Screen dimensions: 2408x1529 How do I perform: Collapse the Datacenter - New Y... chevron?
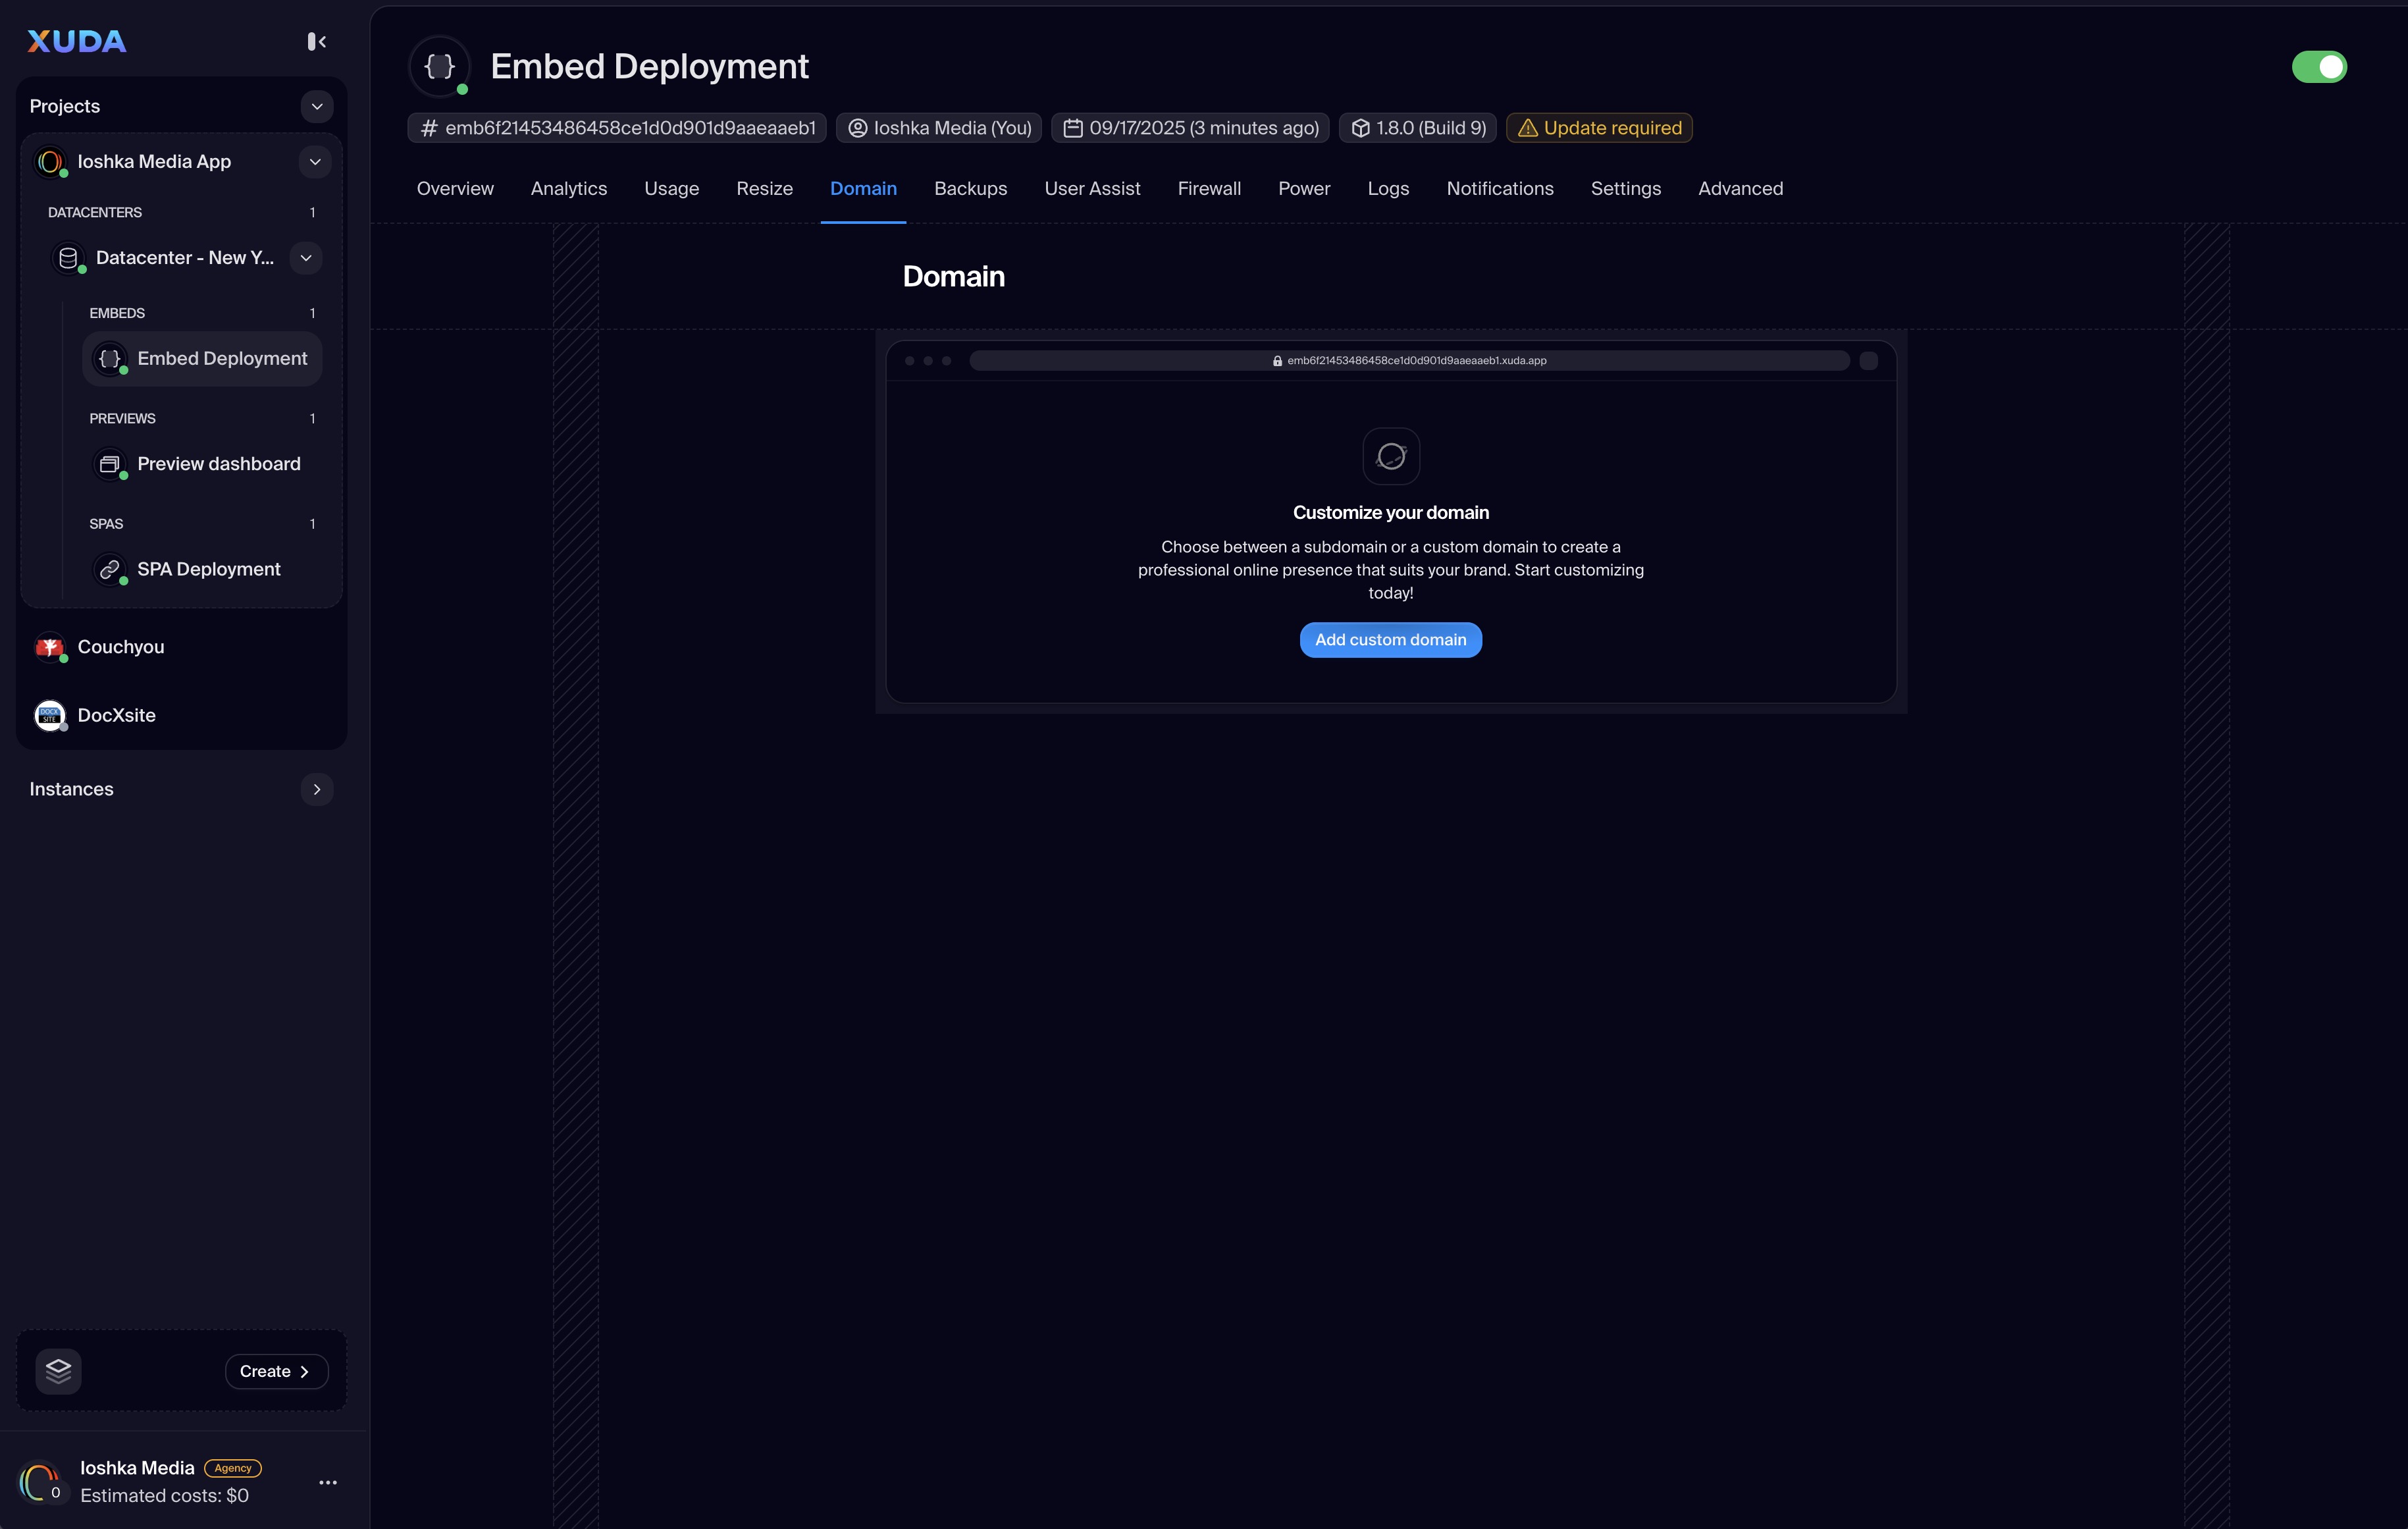tap(305, 258)
